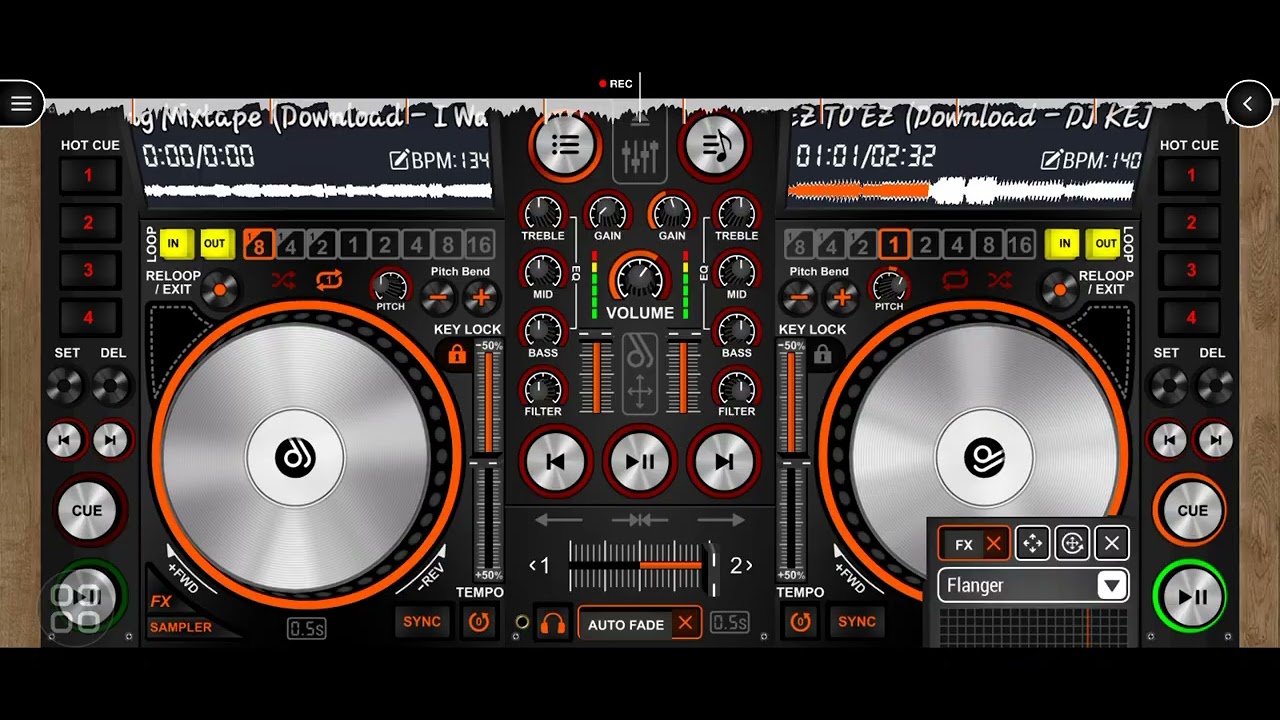Trigger right deck Hot Cue 3
This screenshot has height=720, width=1280.
point(1191,270)
